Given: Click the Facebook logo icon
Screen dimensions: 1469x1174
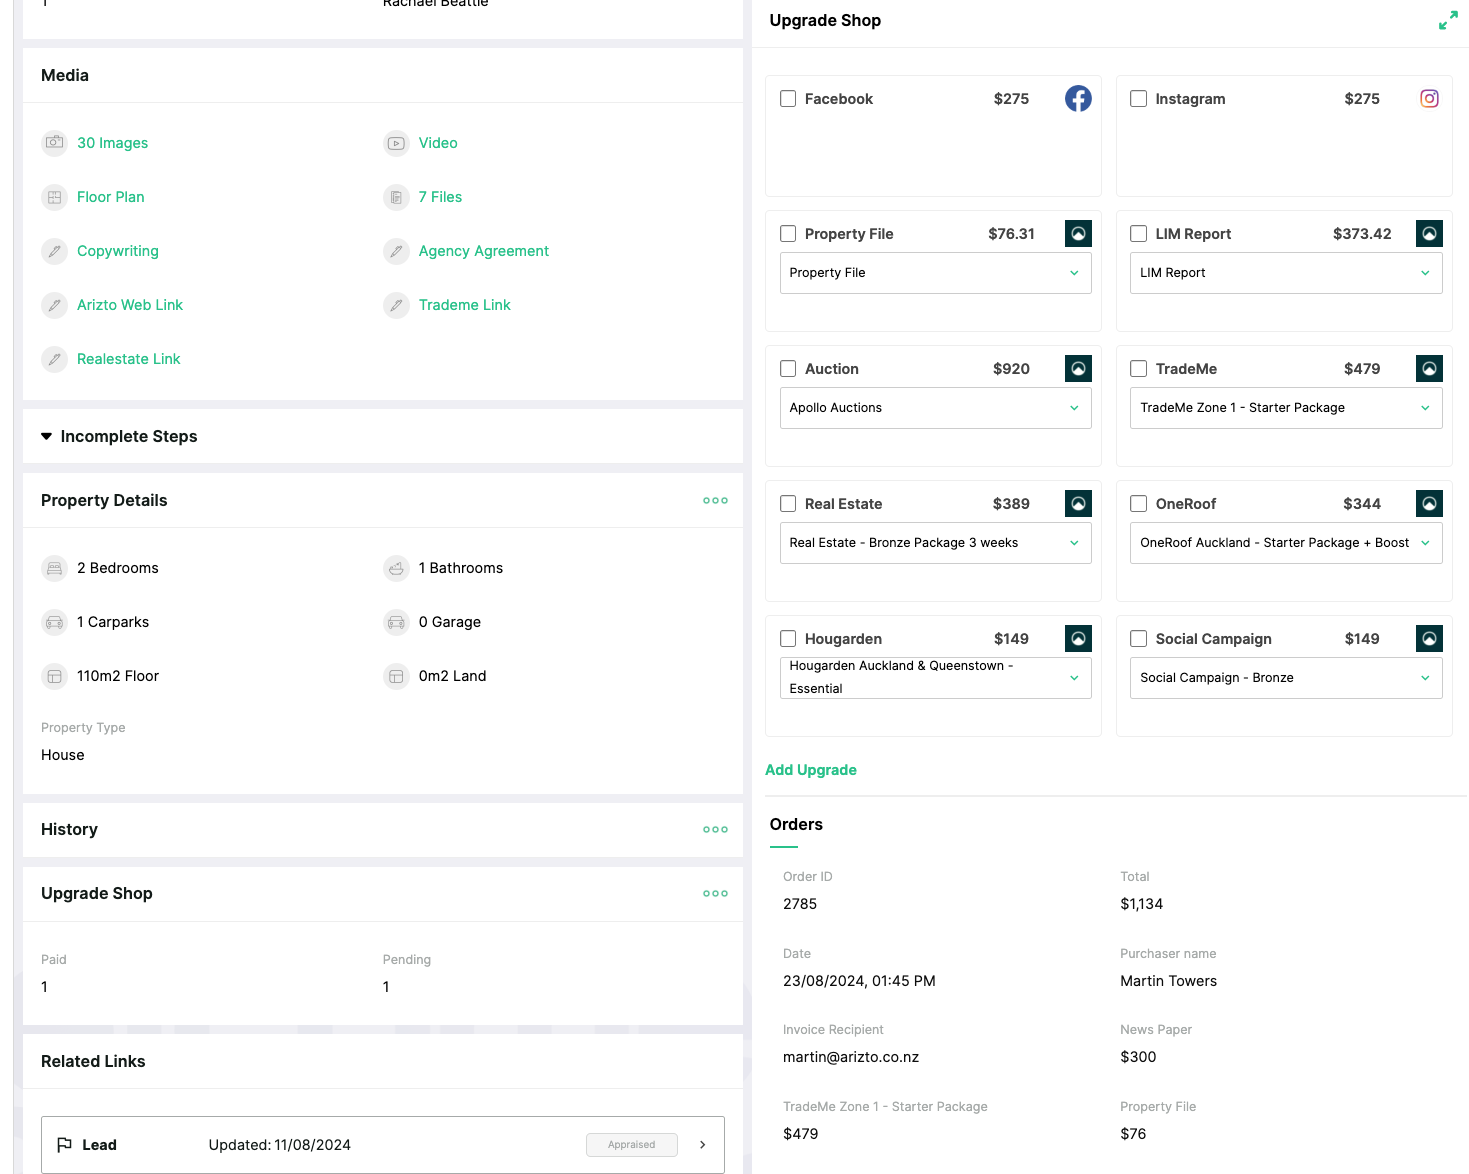Looking at the screenshot, I should click(1078, 98).
